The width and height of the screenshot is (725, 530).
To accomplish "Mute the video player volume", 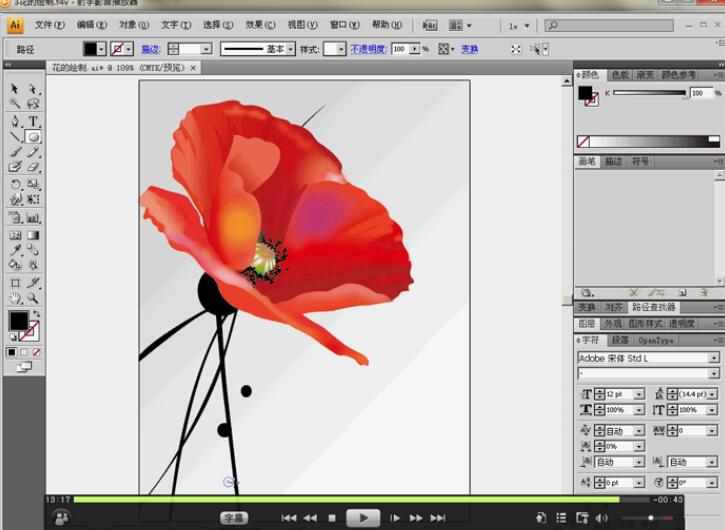I will pos(602,518).
